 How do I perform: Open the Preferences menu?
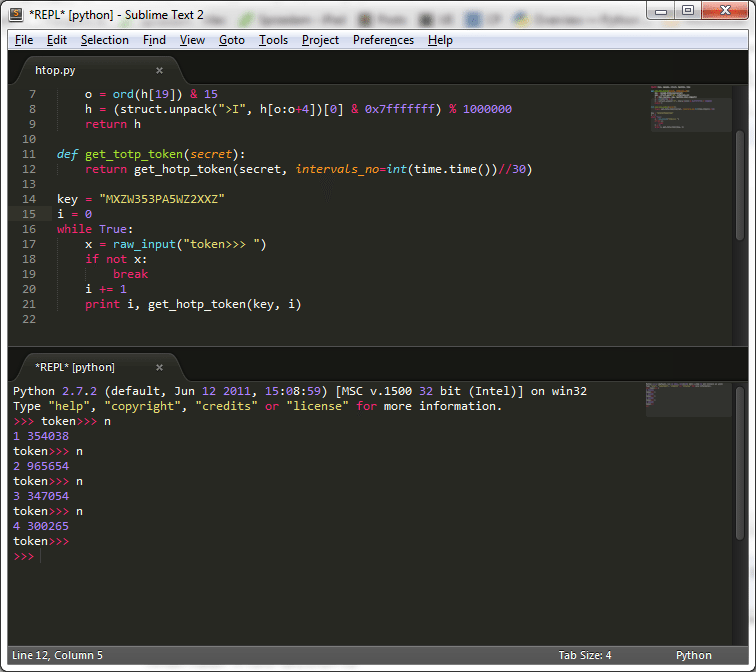pyautogui.click(x=383, y=40)
